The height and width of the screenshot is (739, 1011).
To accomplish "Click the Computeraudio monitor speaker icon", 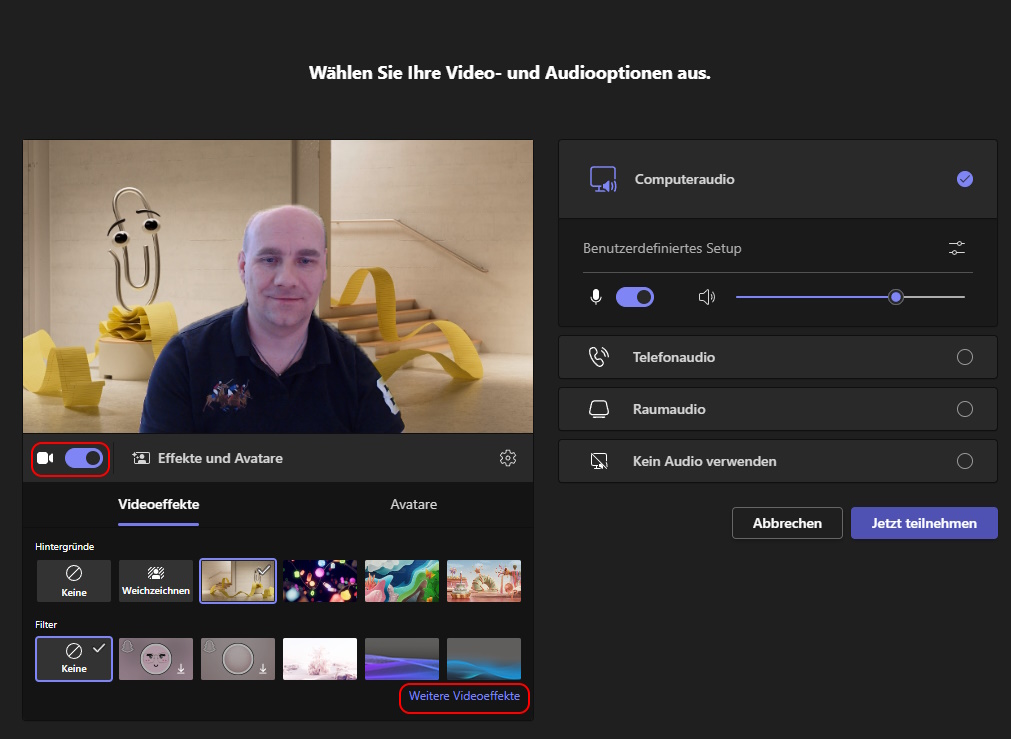I will pyautogui.click(x=604, y=179).
